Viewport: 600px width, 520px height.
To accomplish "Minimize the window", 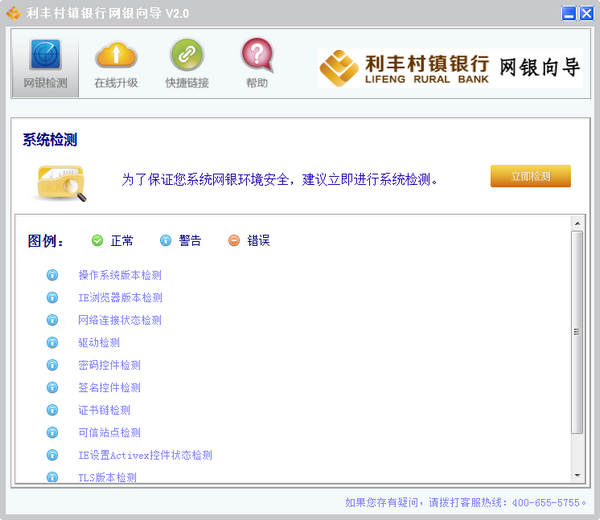I will point(568,13).
